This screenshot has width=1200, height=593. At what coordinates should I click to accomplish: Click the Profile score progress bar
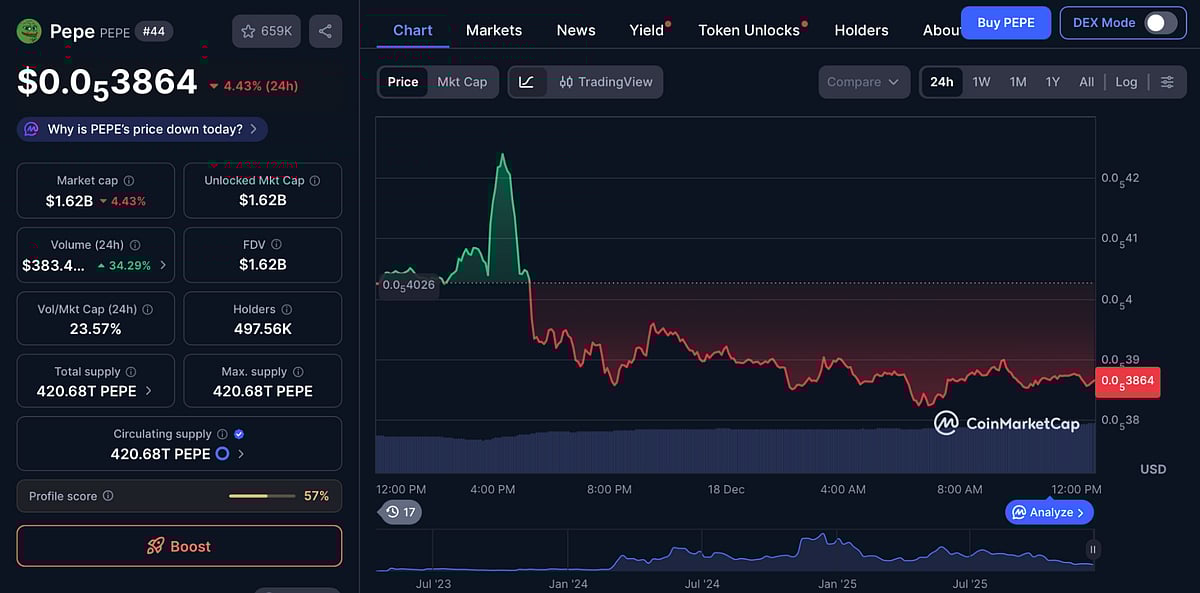coord(262,495)
